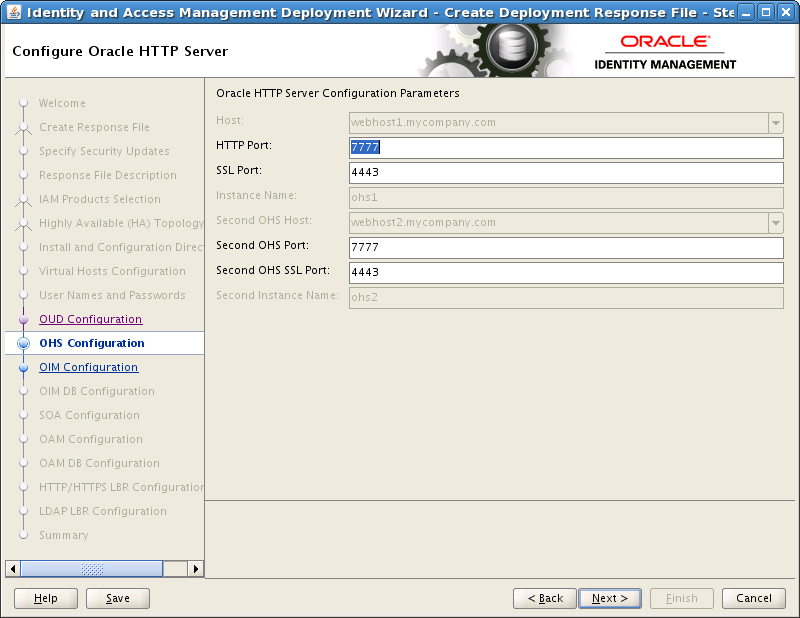Click the OAM DB Configuration step

pos(99,463)
